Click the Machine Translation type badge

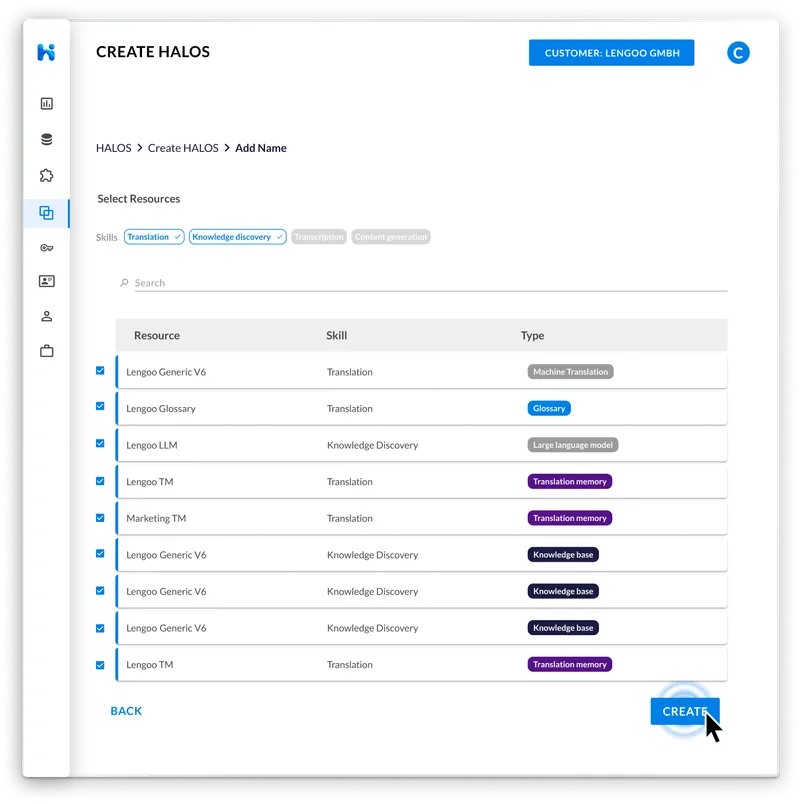pos(570,372)
